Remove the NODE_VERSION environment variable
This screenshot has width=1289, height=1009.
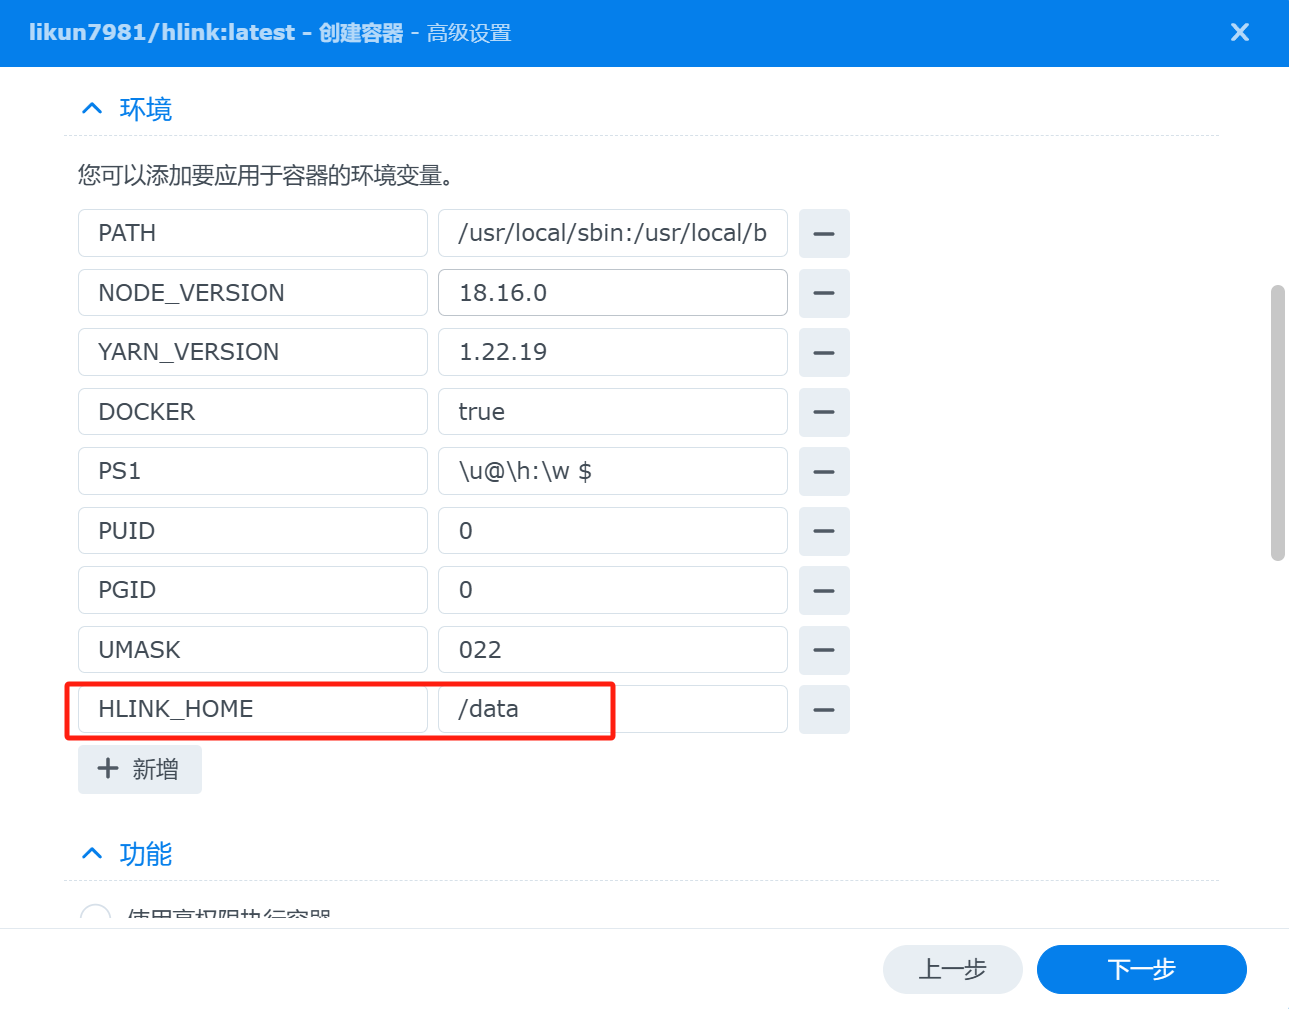tap(823, 293)
